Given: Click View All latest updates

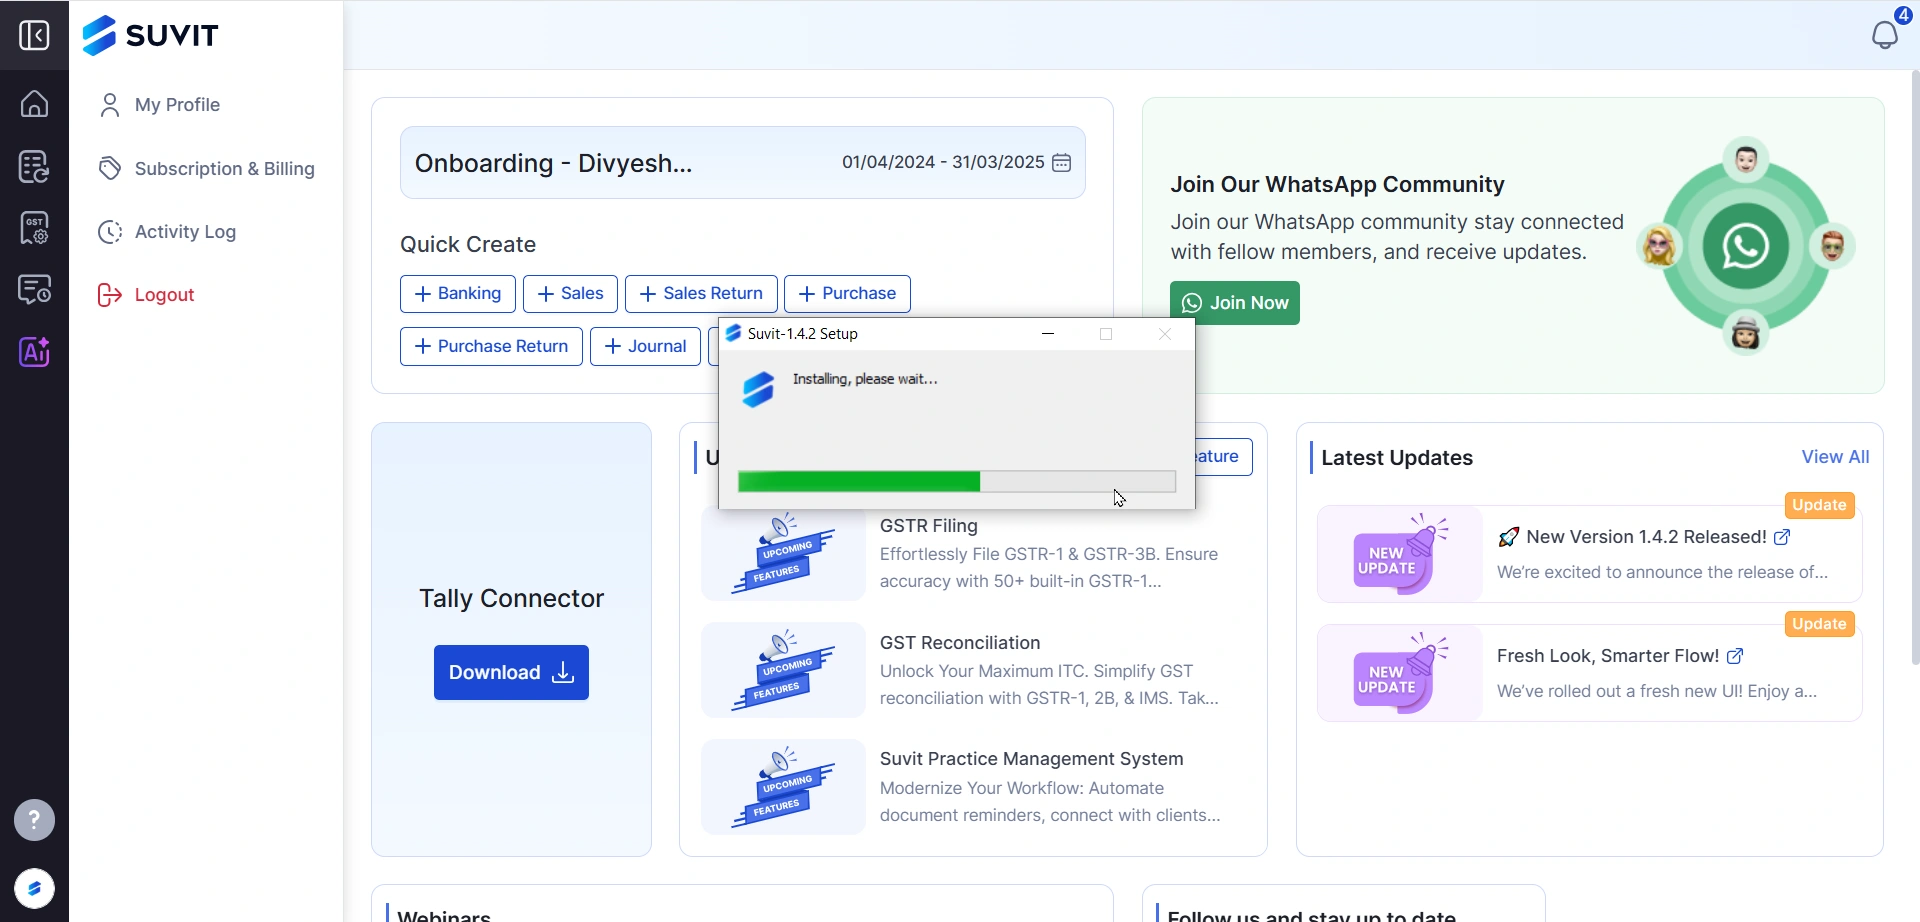Looking at the screenshot, I should (1835, 457).
